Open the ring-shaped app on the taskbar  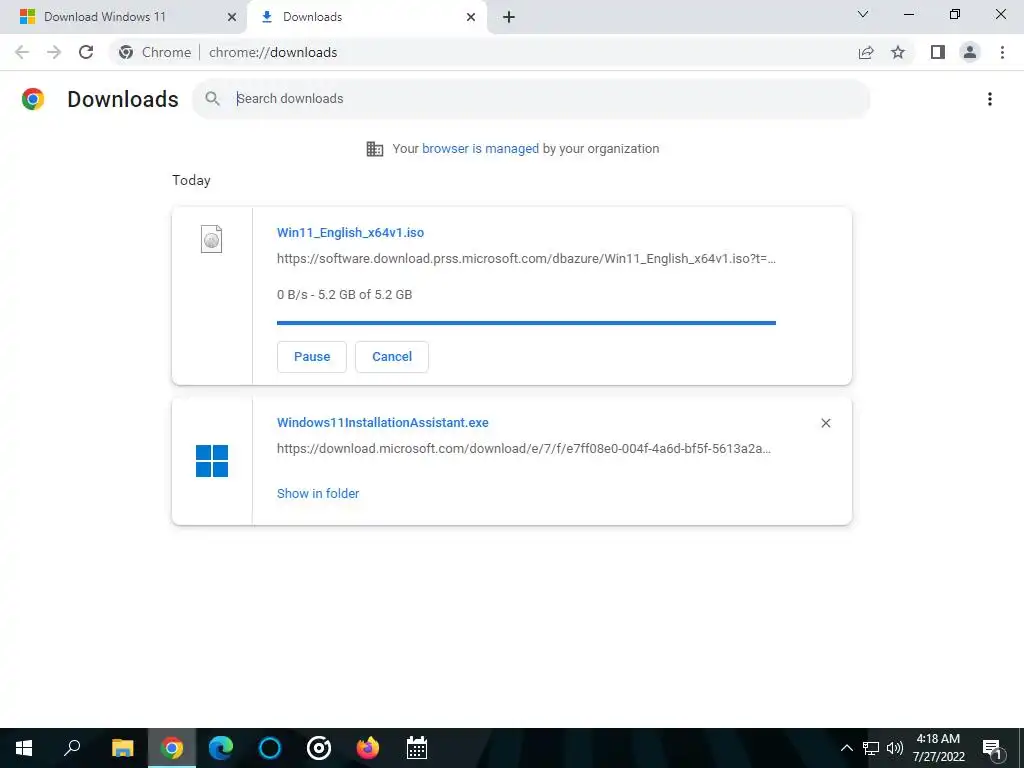(319, 748)
